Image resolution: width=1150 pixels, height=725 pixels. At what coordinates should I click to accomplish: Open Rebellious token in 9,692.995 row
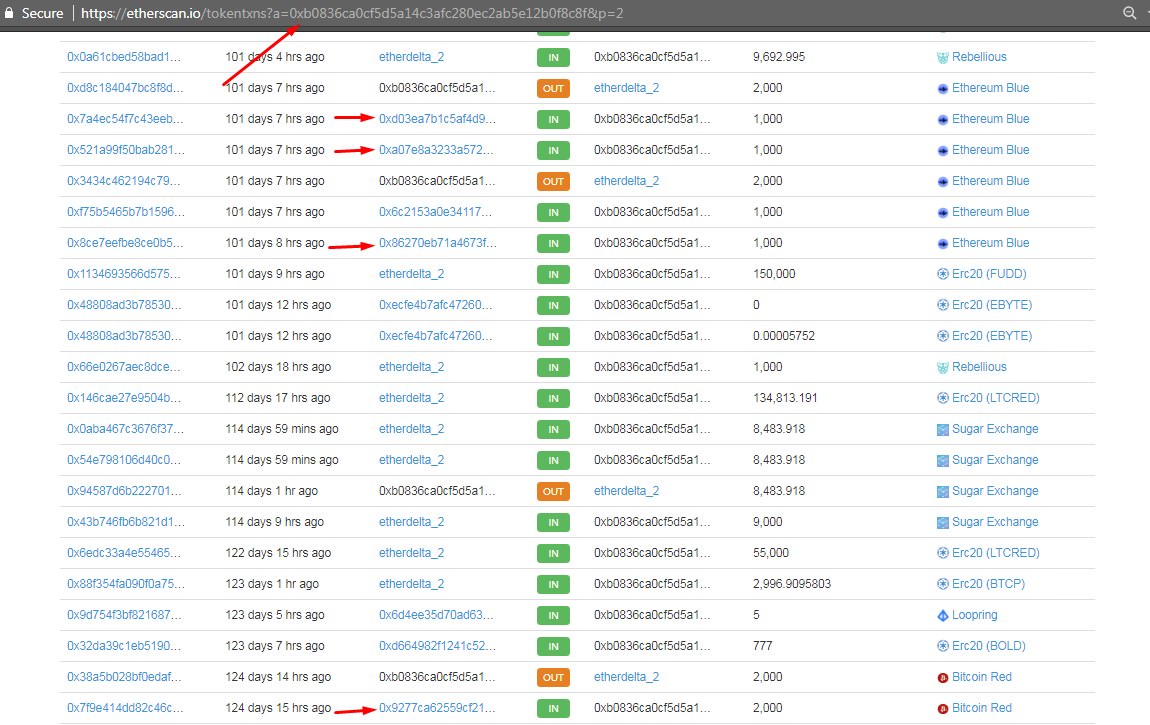(x=979, y=56)
